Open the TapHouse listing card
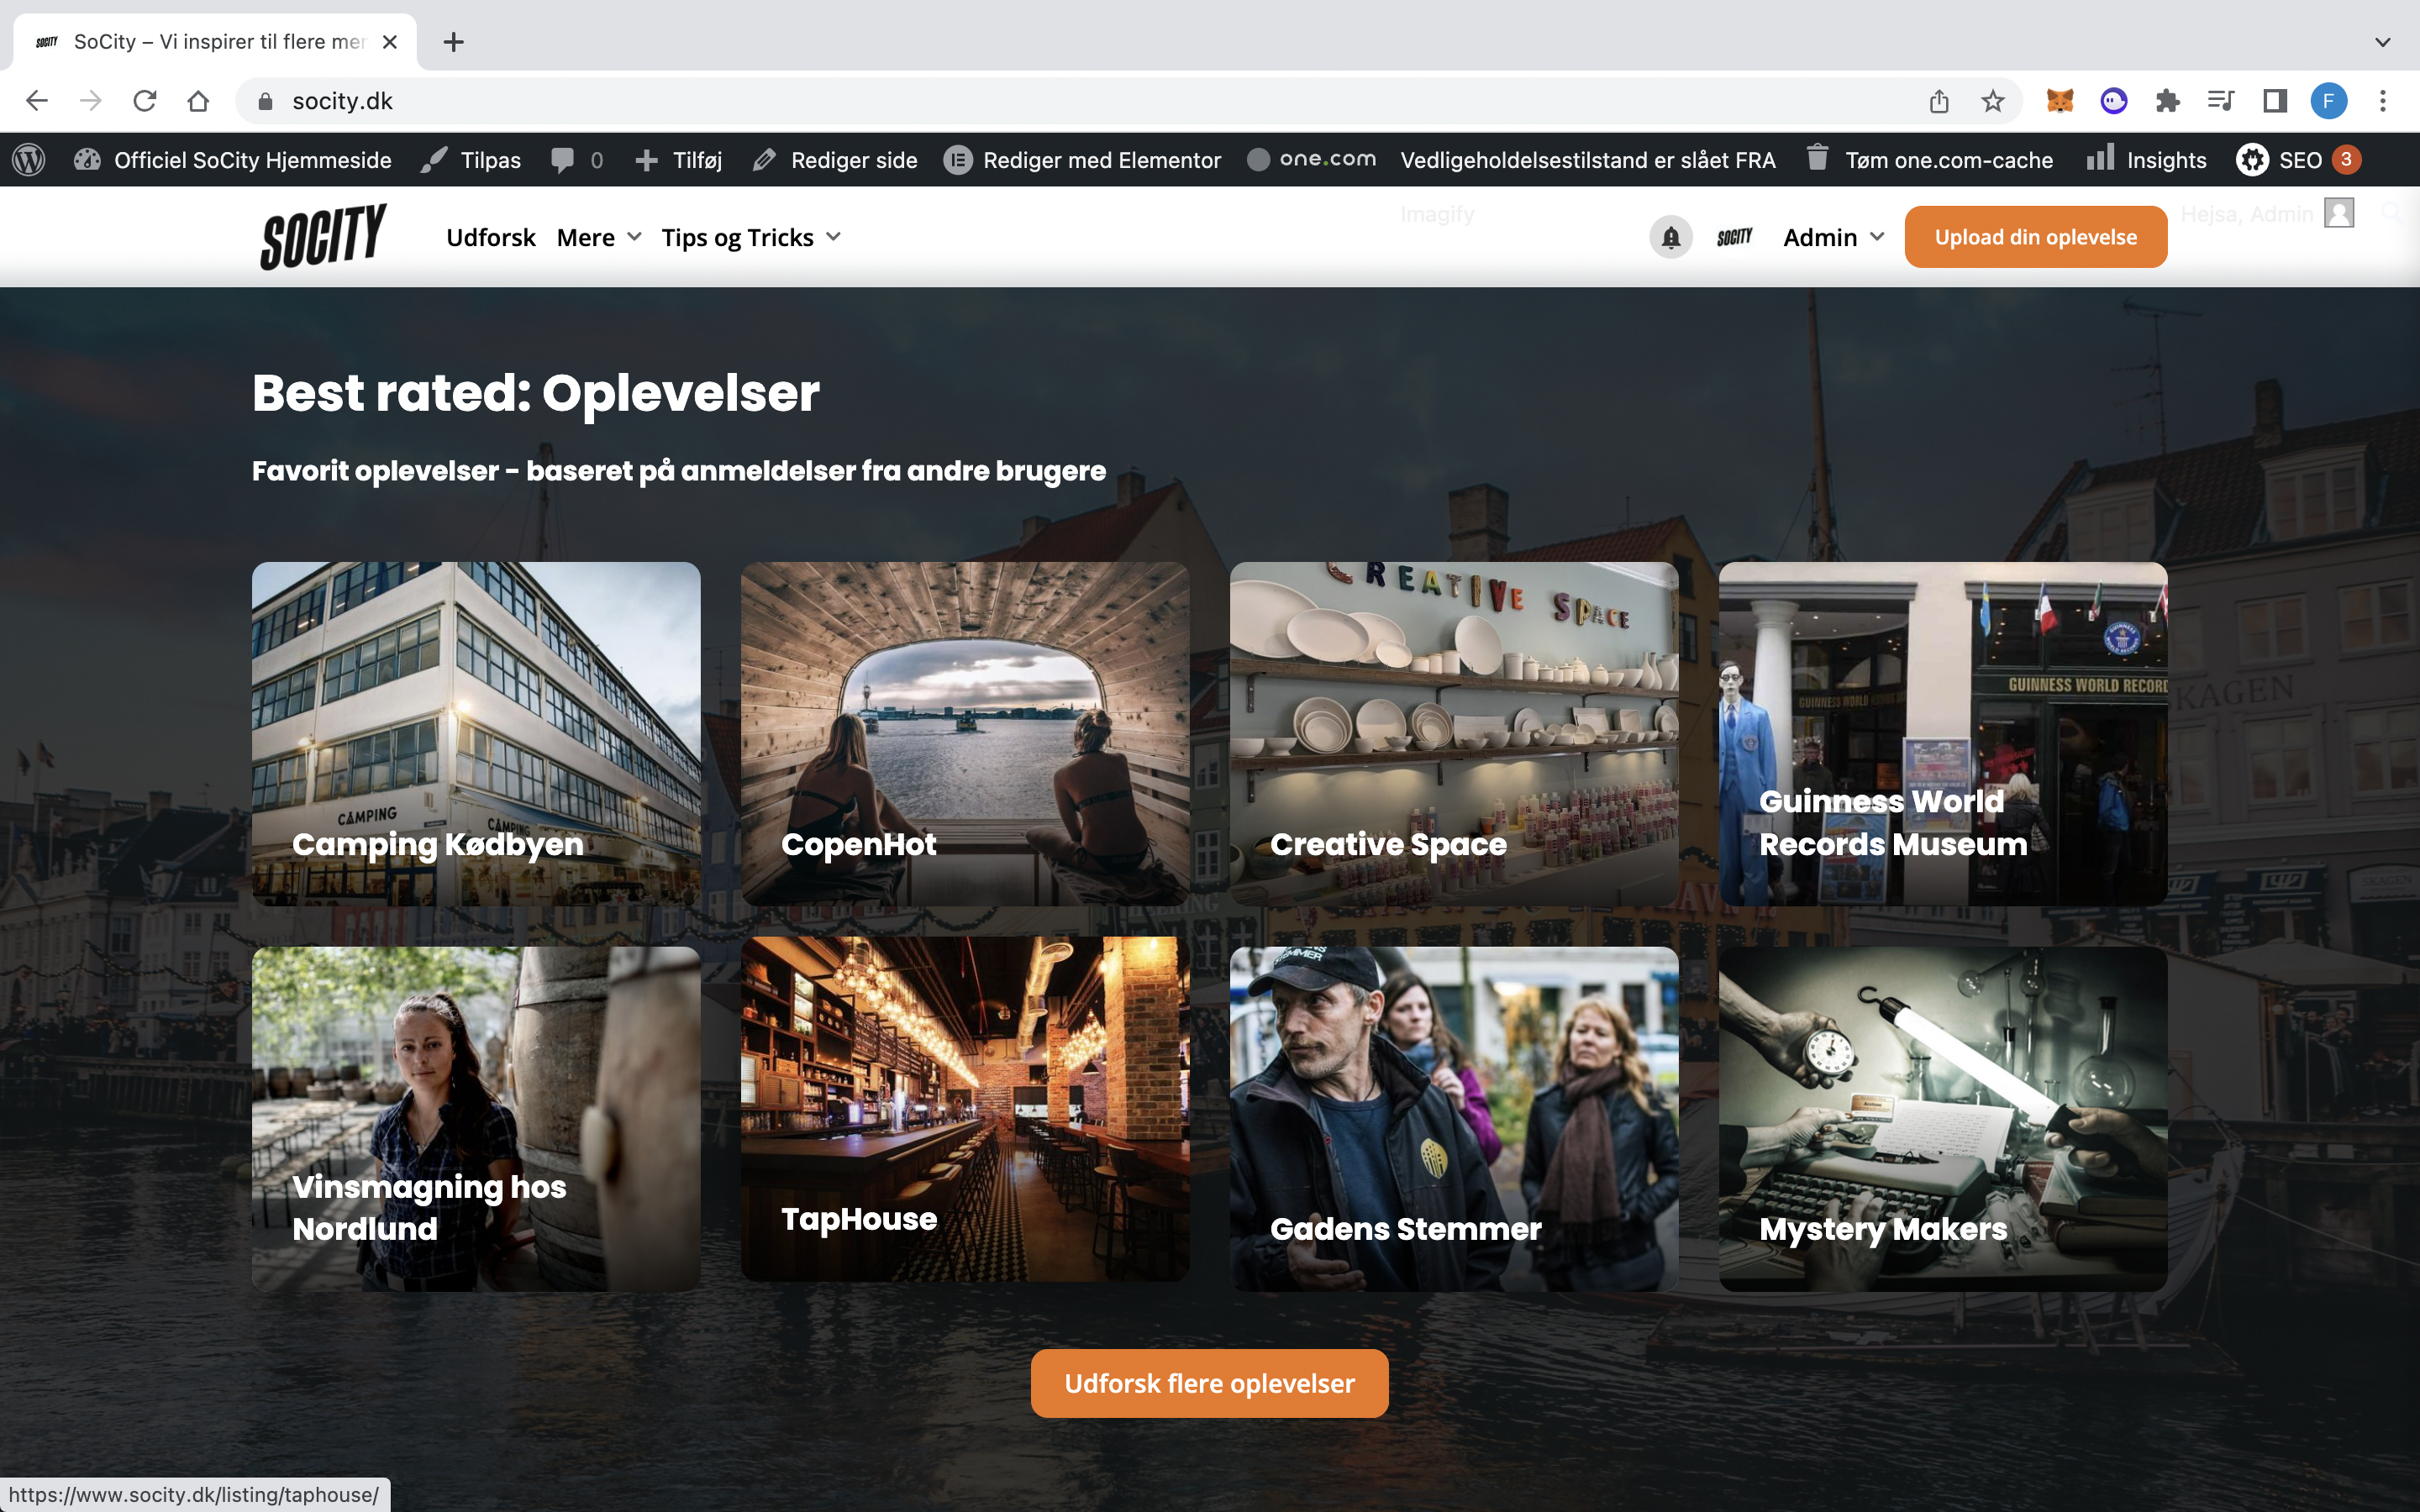The image size is (2420, 1512). (964, 1108)
